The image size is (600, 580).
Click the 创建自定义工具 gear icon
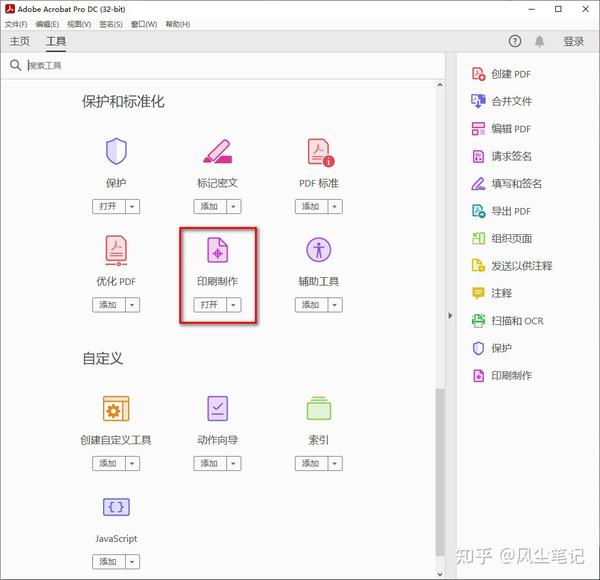116,408
